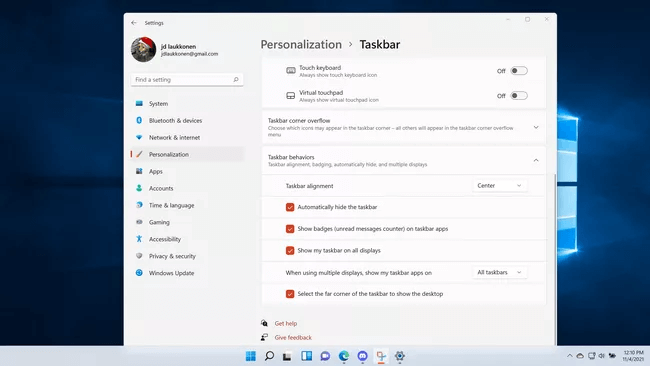
Task: Click the Settings gear on the taskbar
Action: [400, 356]
